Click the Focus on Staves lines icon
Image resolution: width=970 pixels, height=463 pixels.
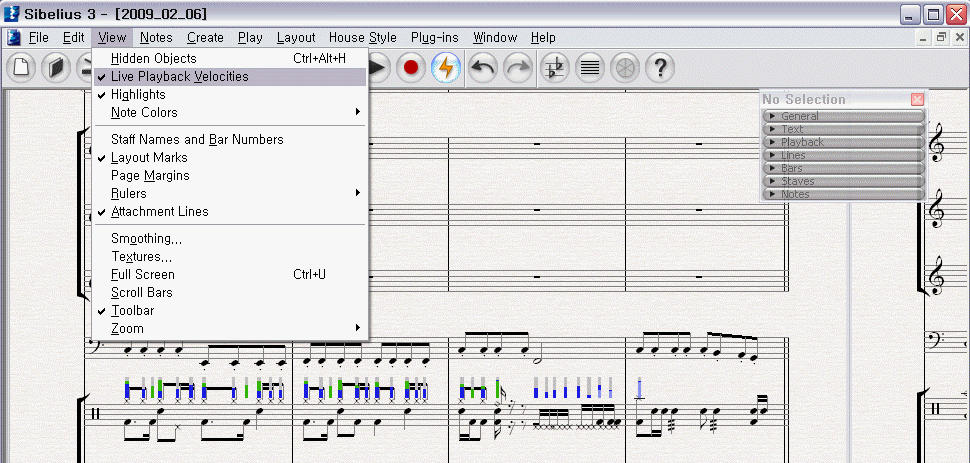[x=590, y=68]
